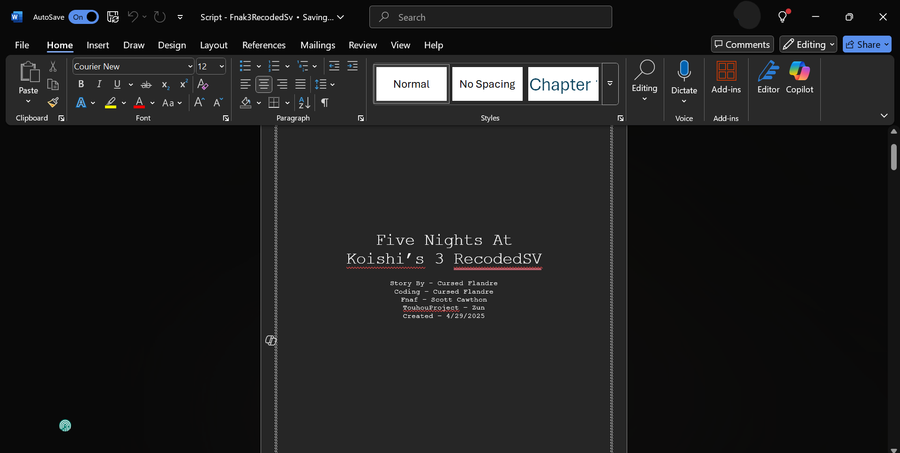Switch to the References tab
This screenshot has height=453, width=900.
pyautogui.click(x=263, y=45)
